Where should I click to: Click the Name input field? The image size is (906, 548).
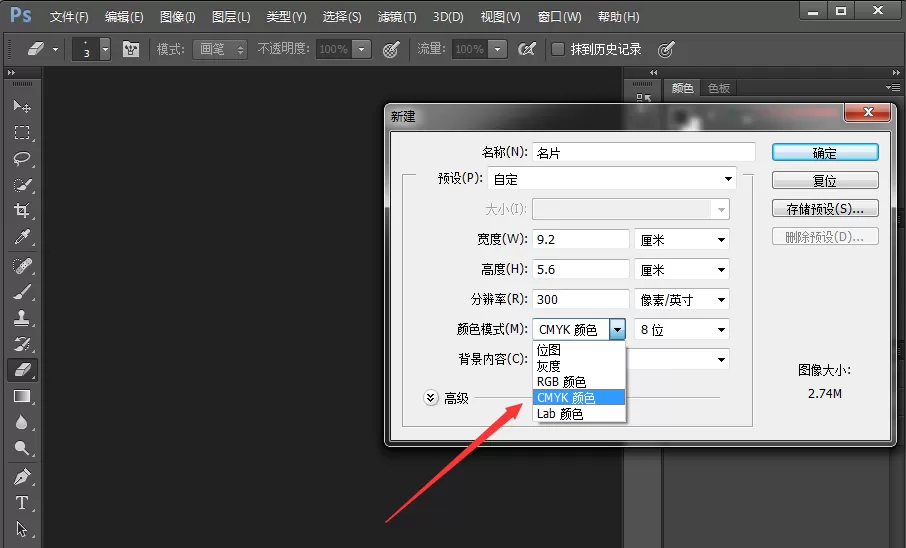coord(644,152)
